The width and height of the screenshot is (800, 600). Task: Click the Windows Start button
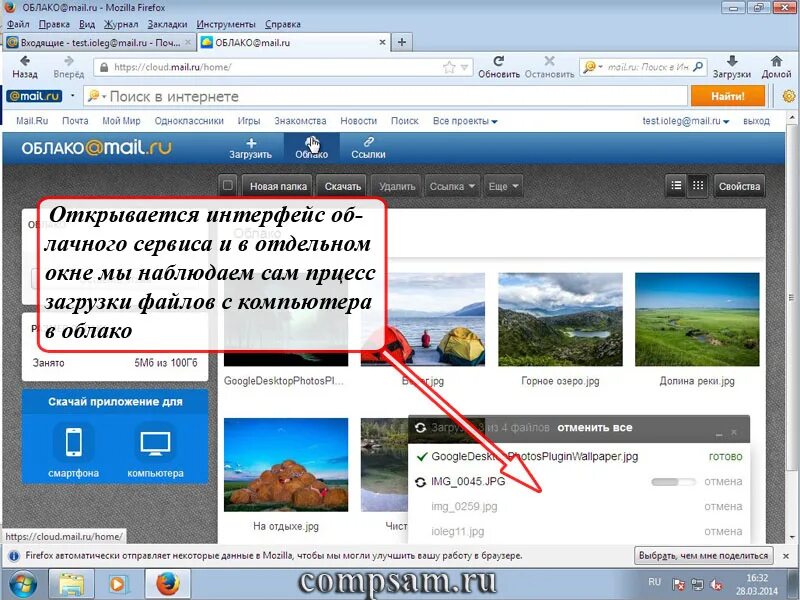[21, 584]
